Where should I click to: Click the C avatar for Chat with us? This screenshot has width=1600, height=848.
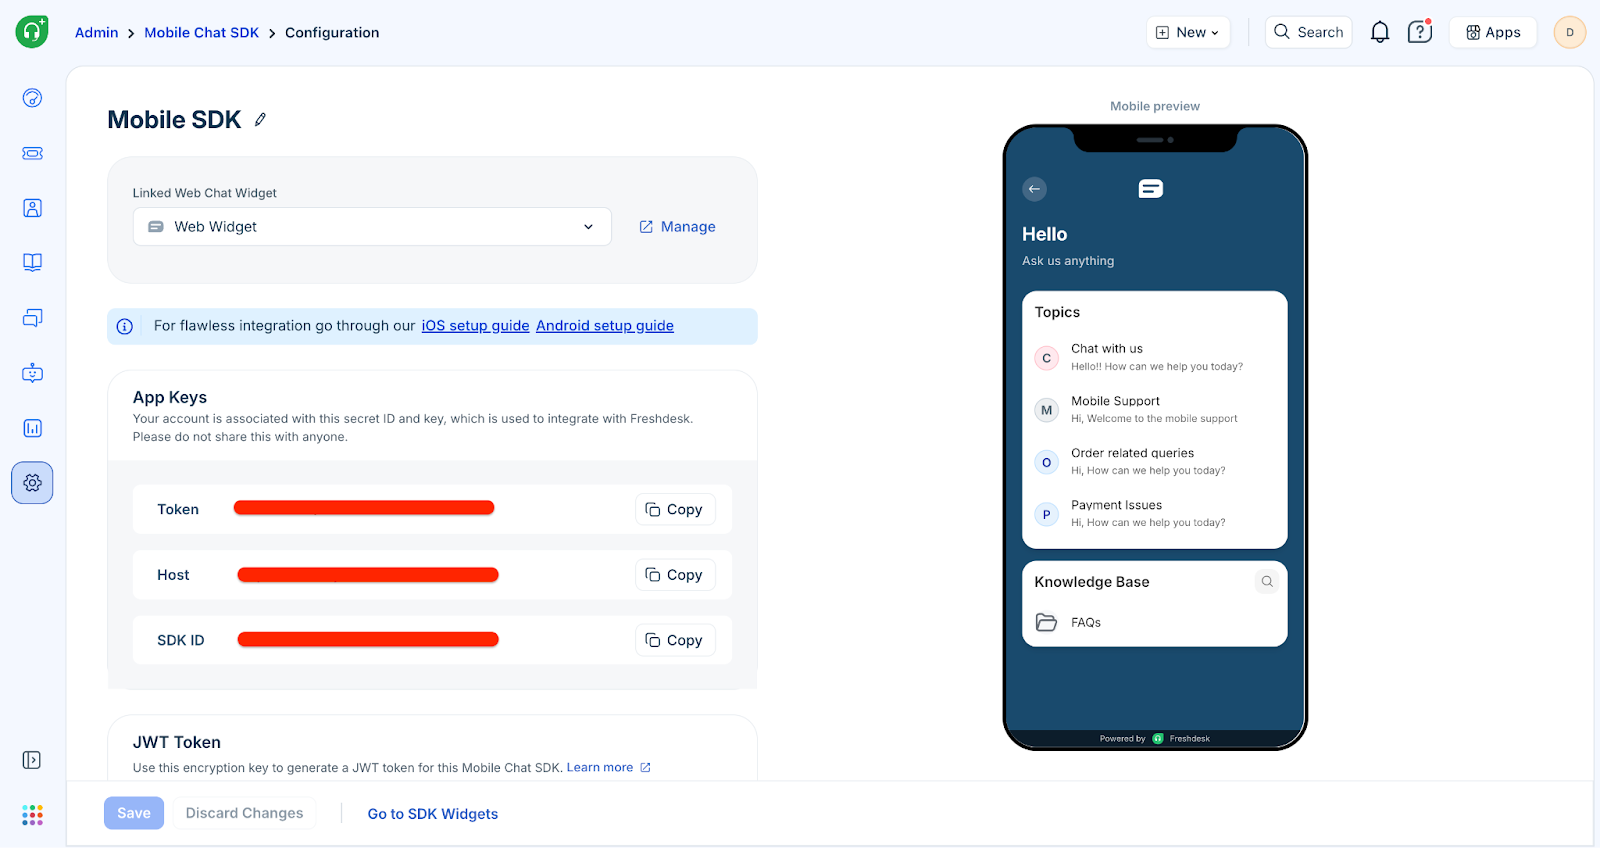1047,358
